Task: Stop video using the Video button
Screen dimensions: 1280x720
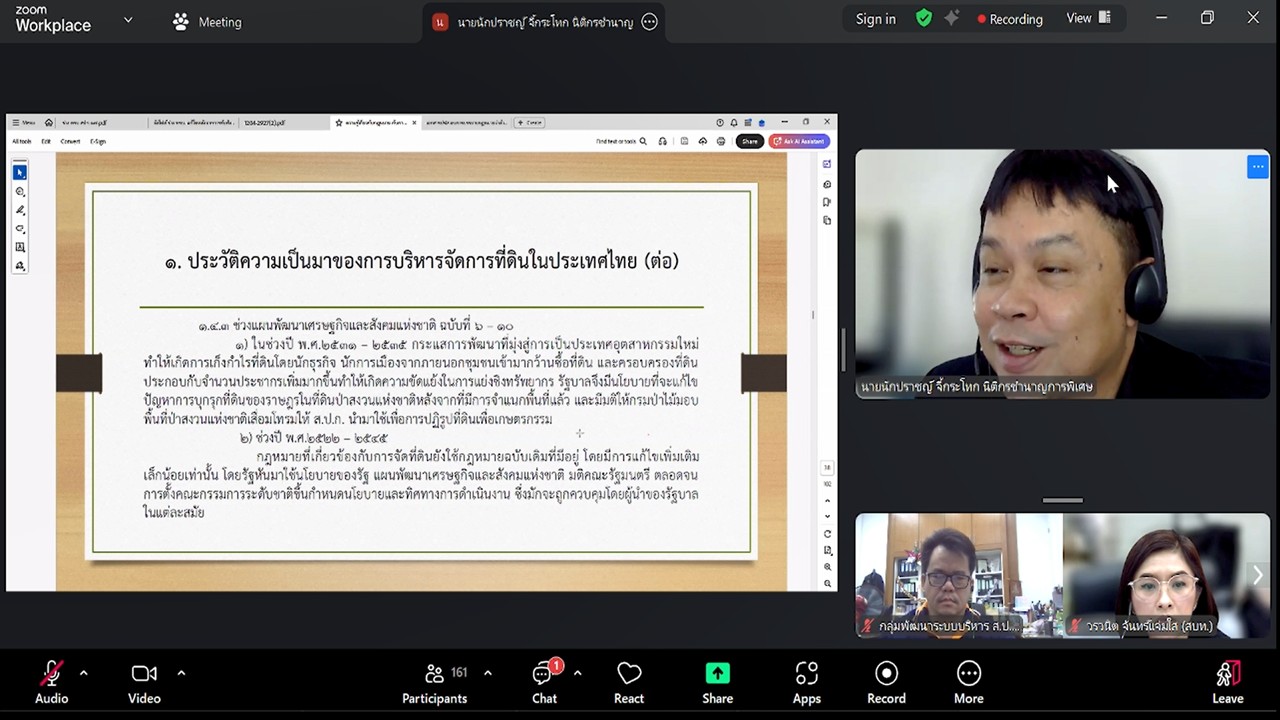Action: pyautogui.click(x=143, y=681)
